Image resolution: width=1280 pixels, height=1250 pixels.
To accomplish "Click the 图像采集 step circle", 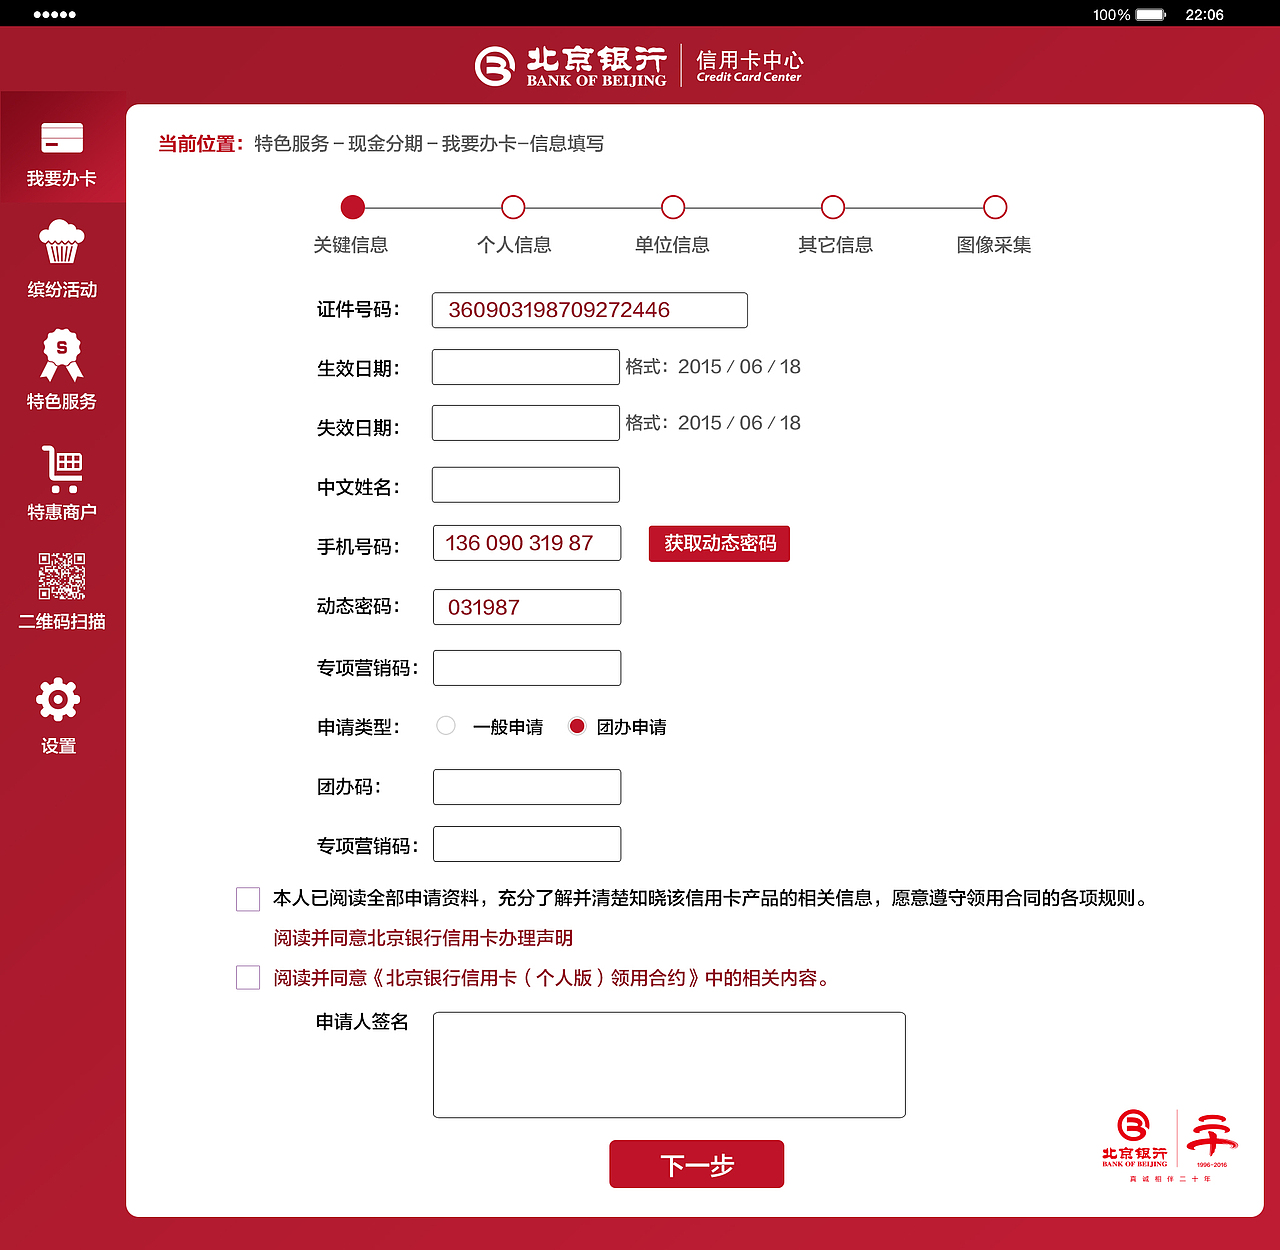I will click(x=995, y=207).
